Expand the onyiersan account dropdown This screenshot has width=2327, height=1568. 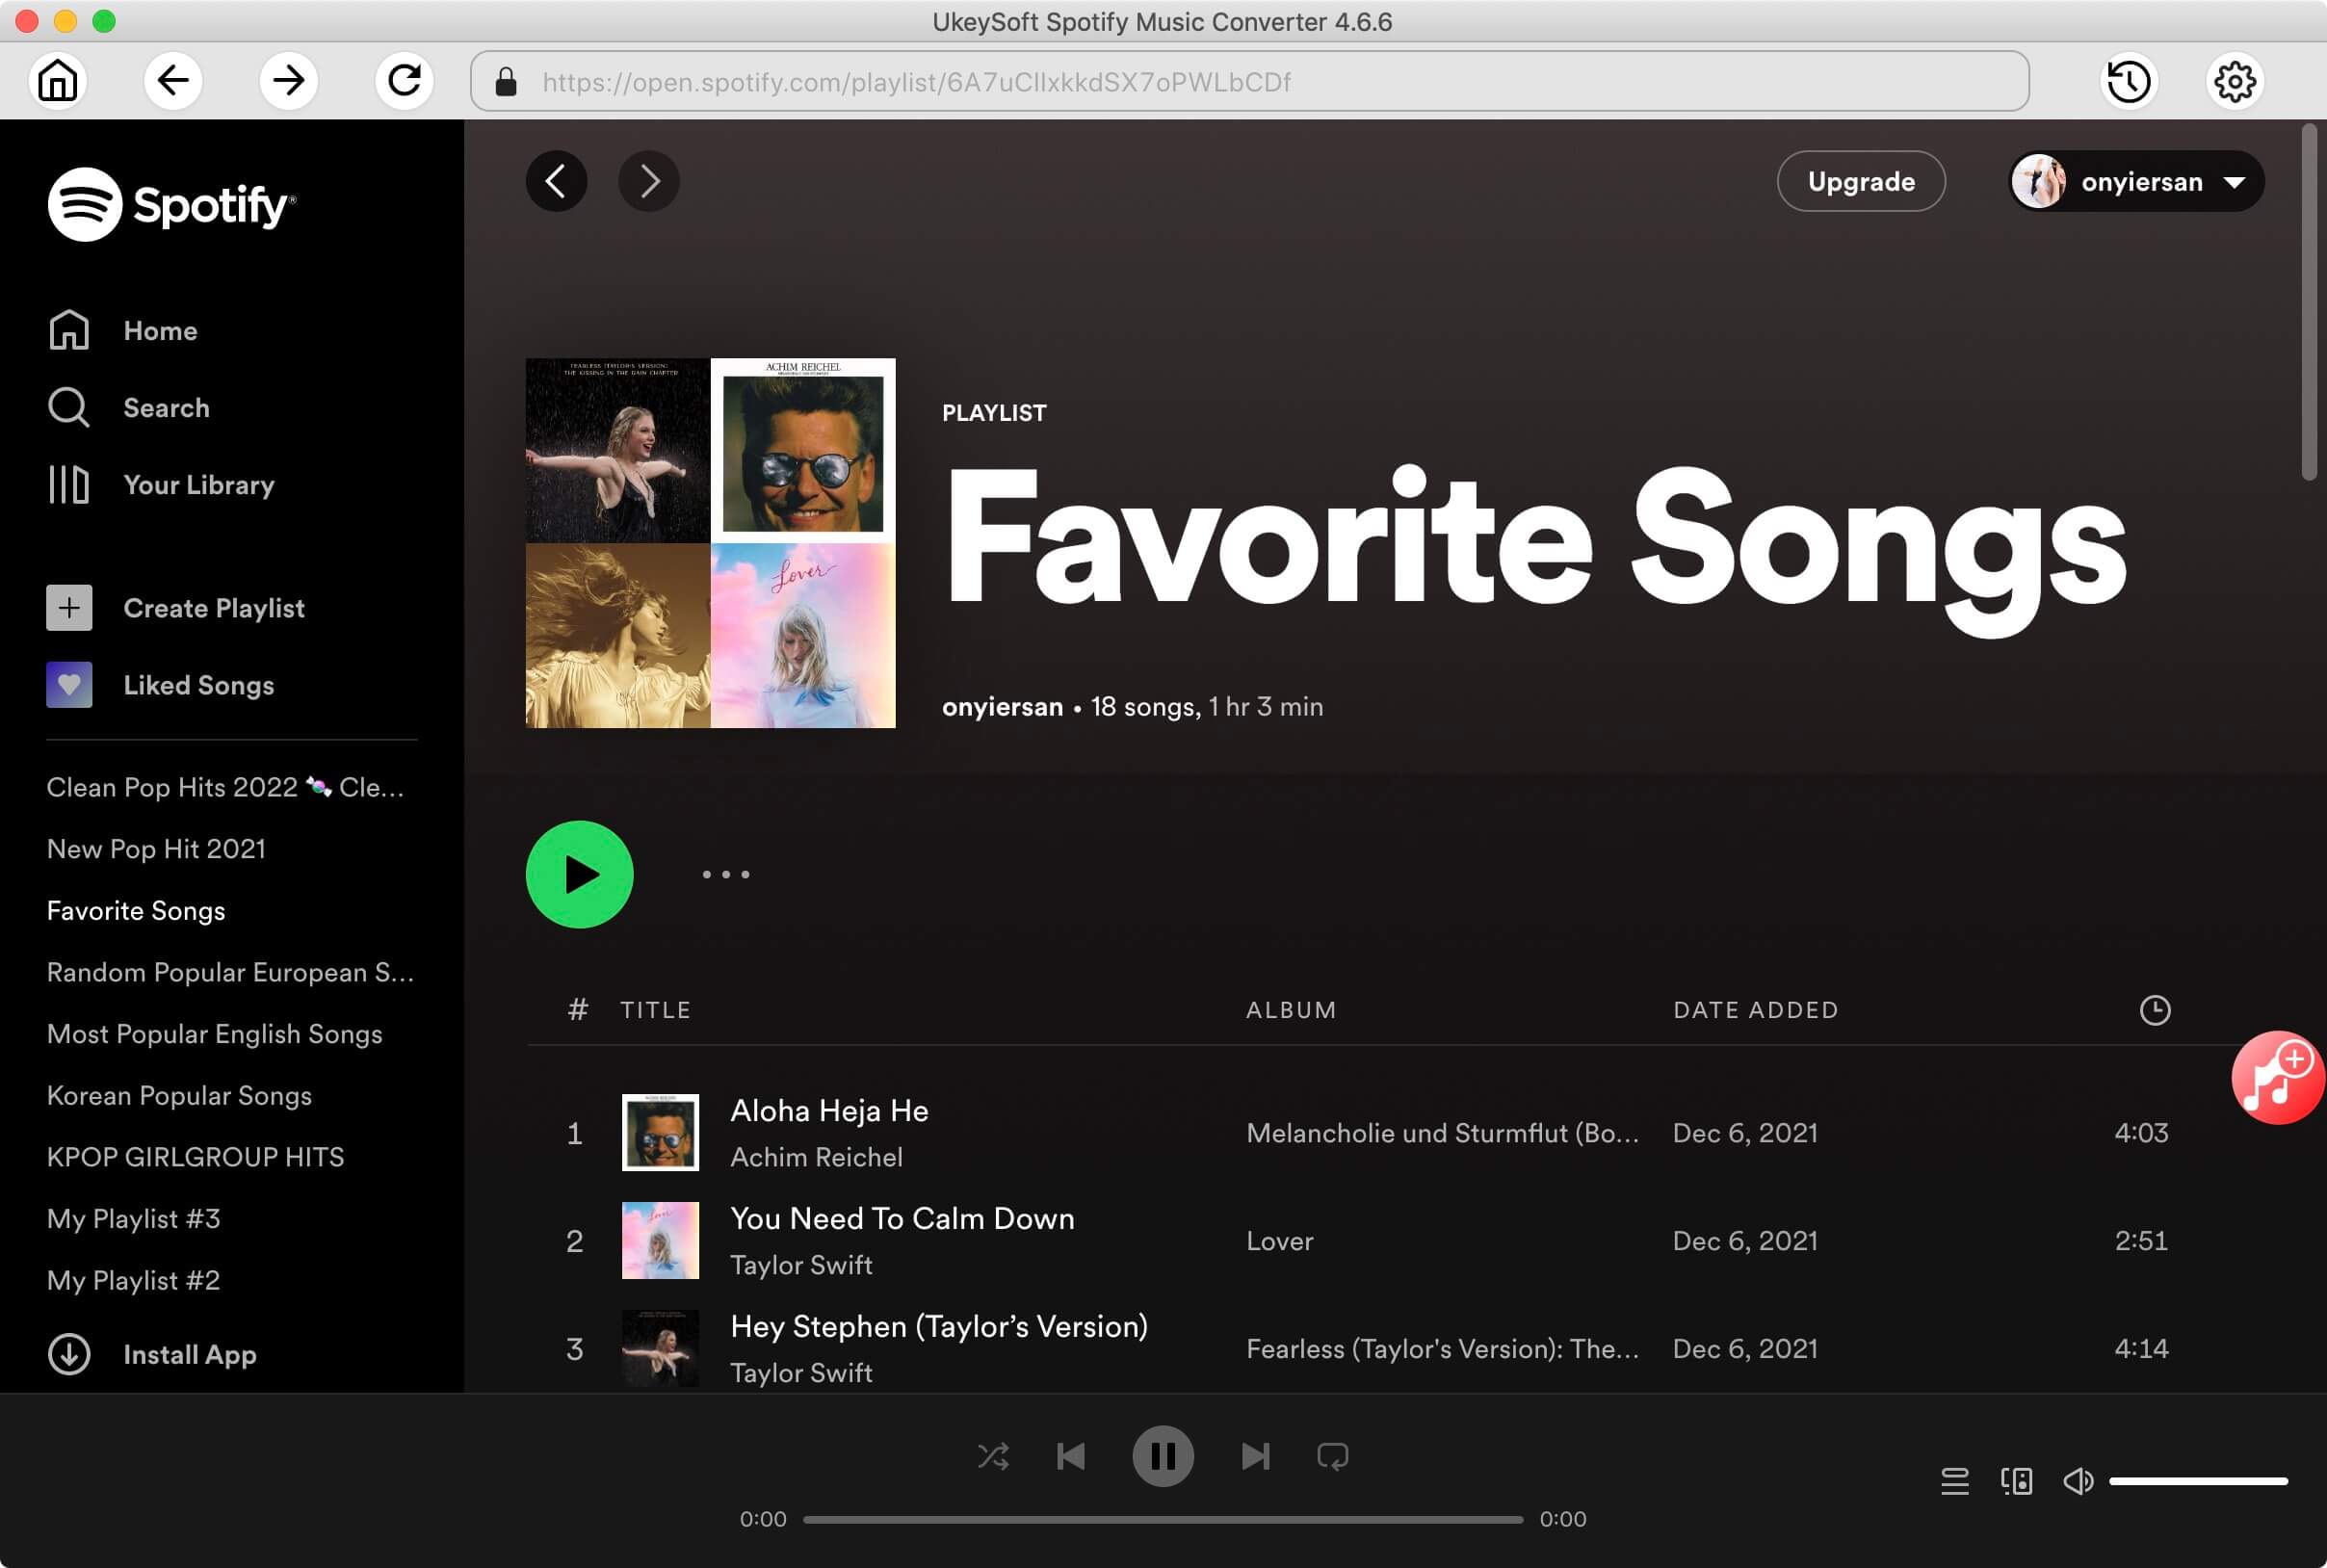2235,180
